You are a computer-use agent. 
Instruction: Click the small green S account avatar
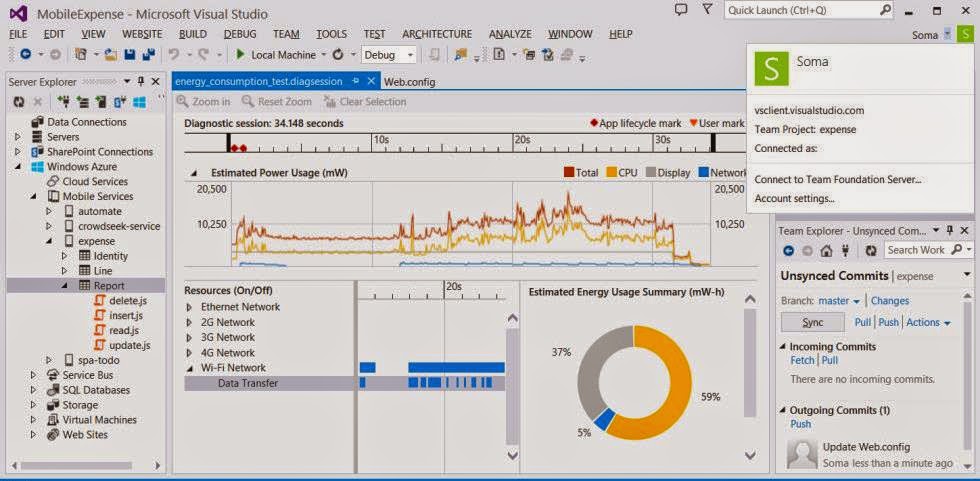pyautogui.click(x=966, y=34)
